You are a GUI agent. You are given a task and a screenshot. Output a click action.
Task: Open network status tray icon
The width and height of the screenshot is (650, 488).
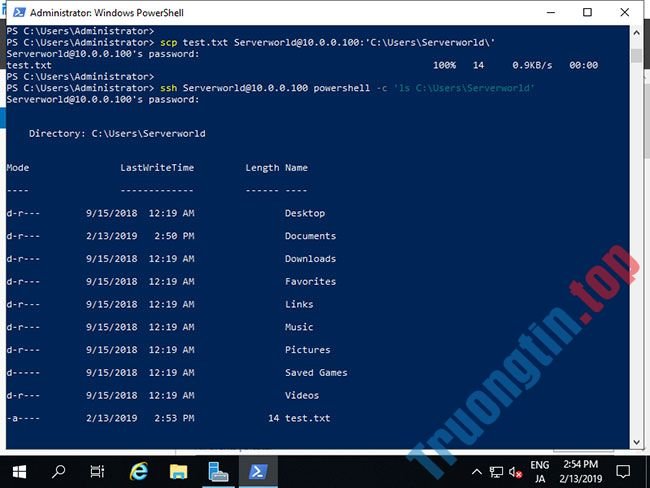496,472
